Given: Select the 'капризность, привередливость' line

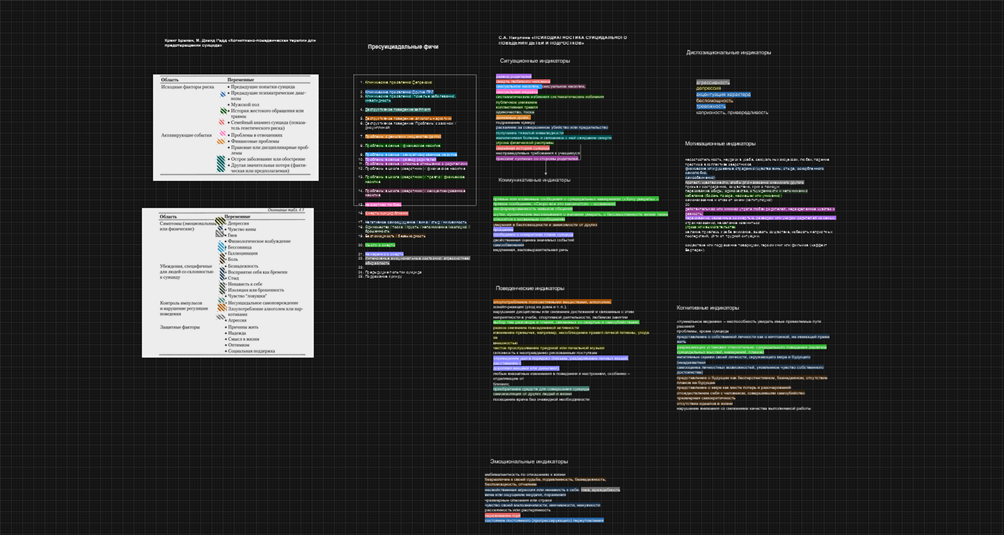Looking at the screenshot, I should click(732, 112).
